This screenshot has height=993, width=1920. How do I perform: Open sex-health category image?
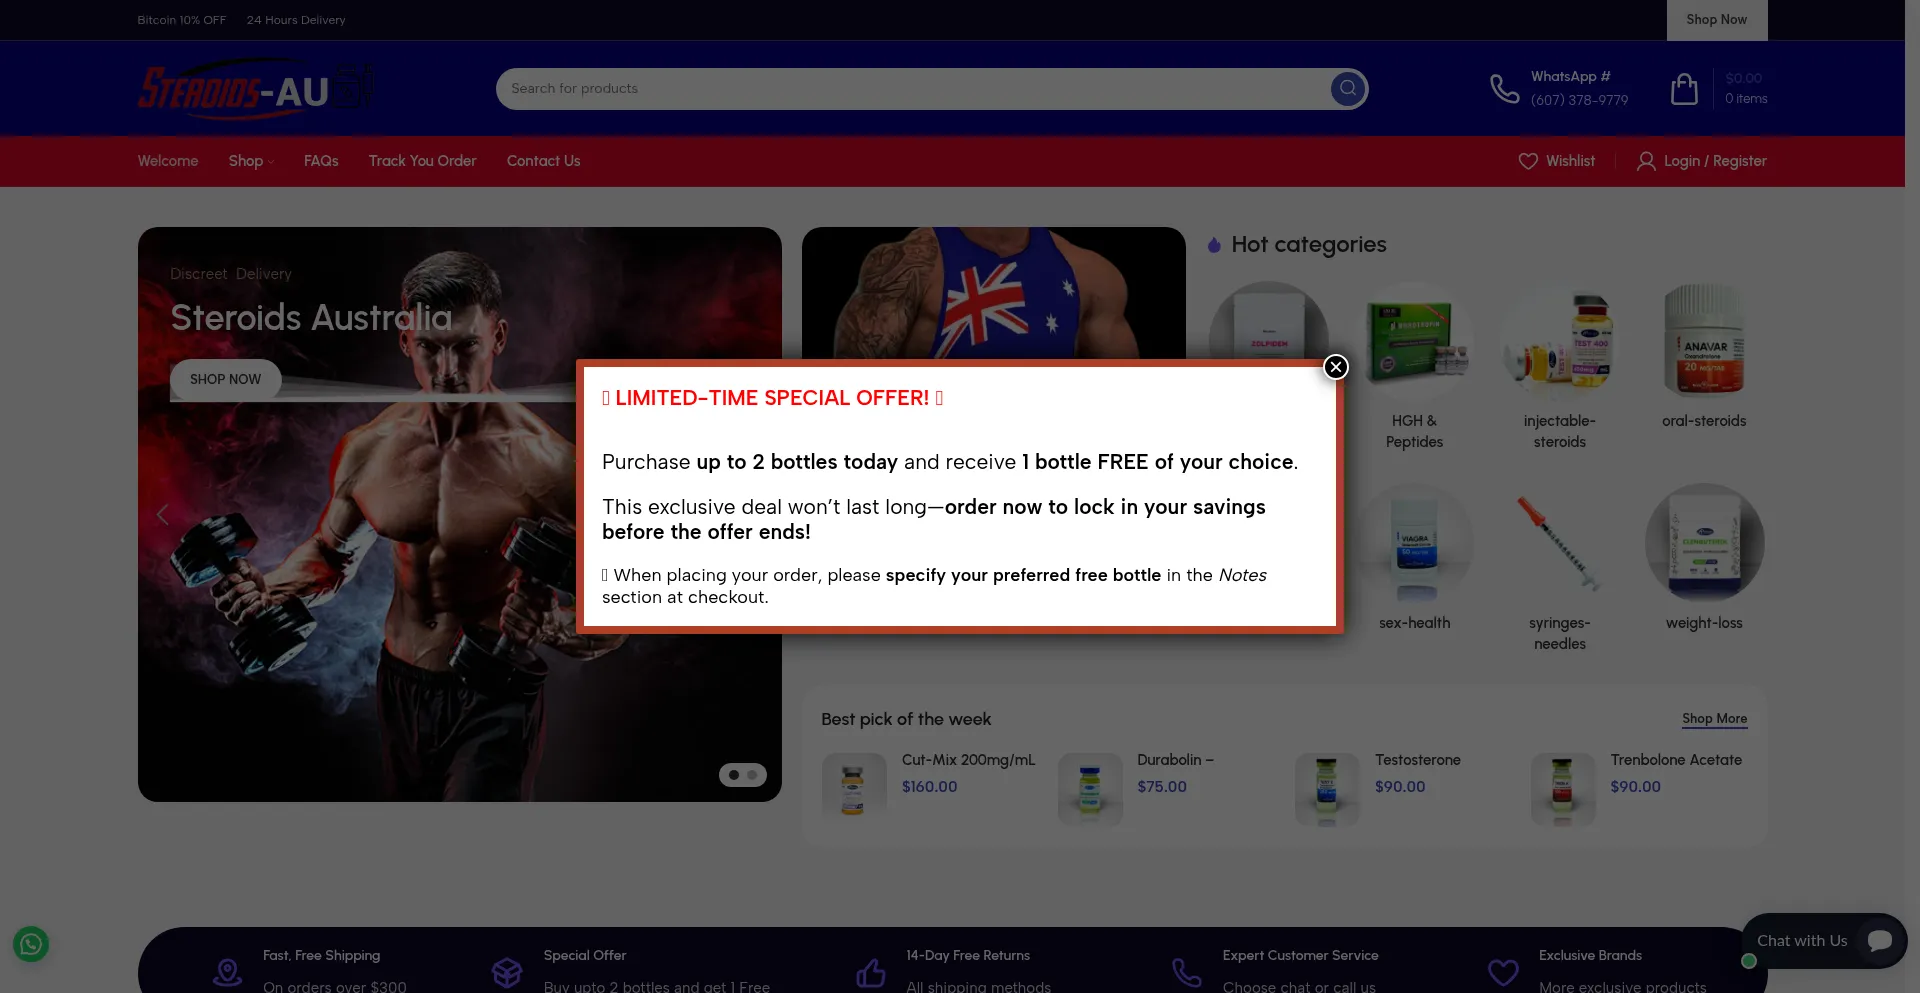1414,543
